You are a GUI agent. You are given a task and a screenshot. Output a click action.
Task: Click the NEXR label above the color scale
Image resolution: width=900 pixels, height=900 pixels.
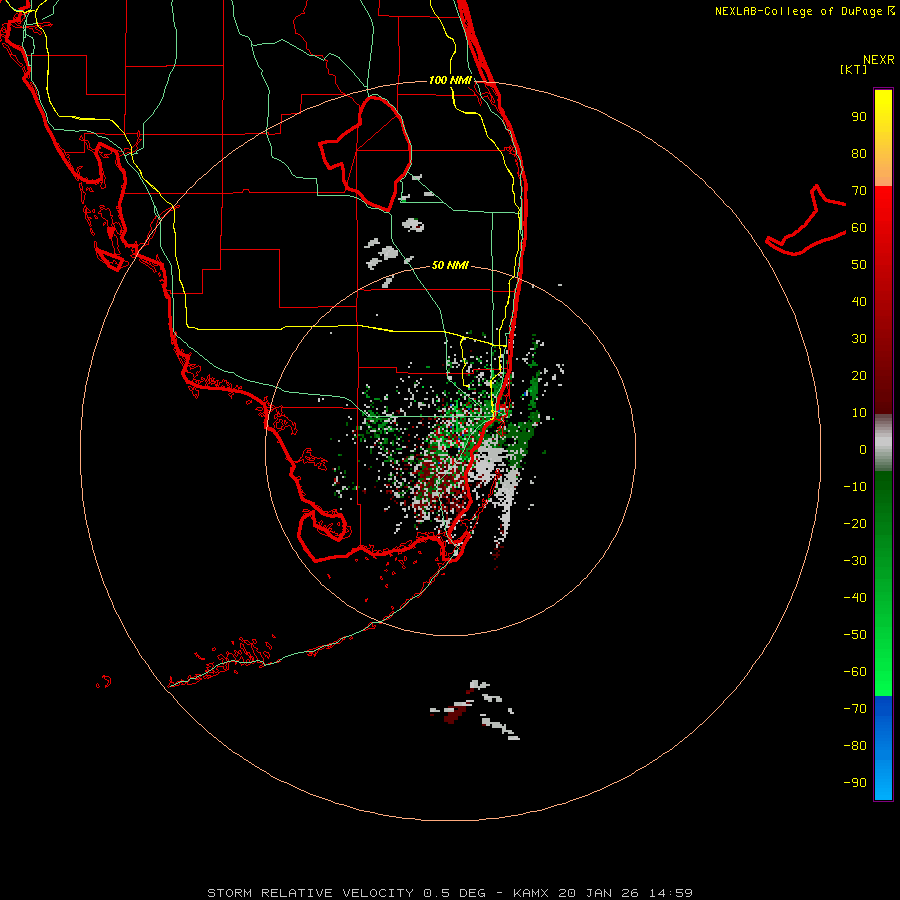point(879,60)
